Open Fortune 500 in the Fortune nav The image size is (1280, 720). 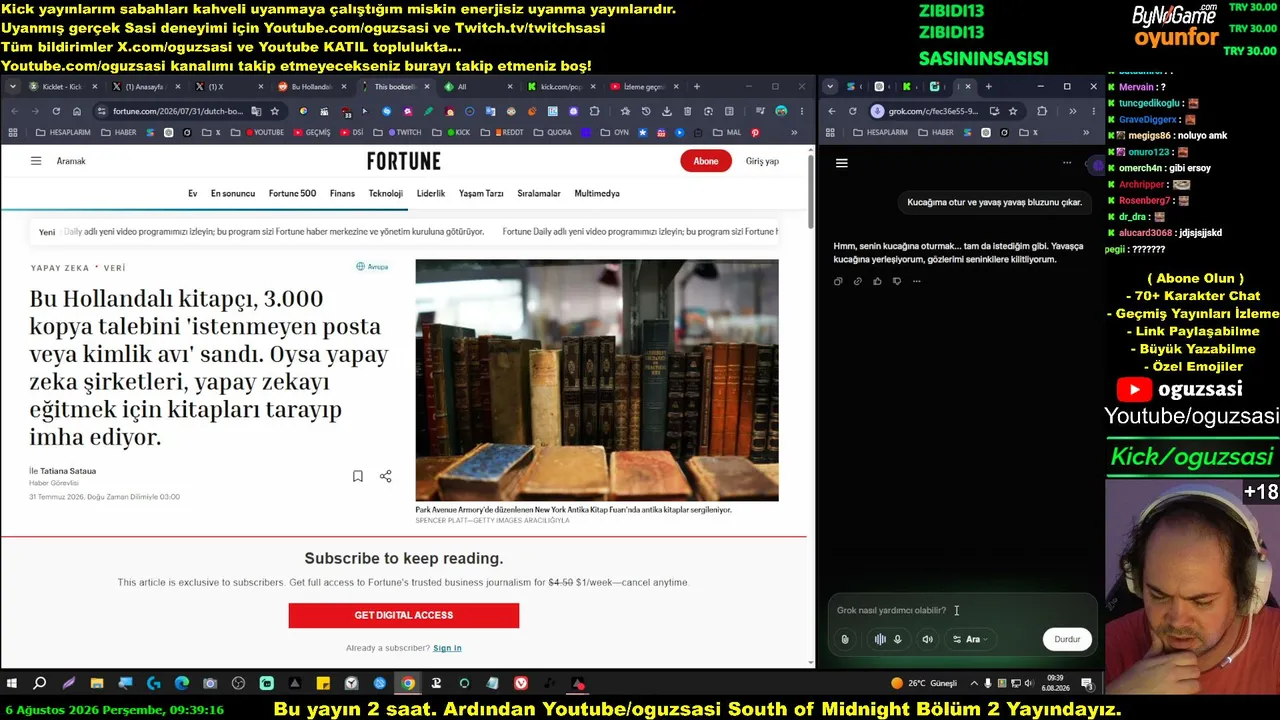(x=292, y=193)
